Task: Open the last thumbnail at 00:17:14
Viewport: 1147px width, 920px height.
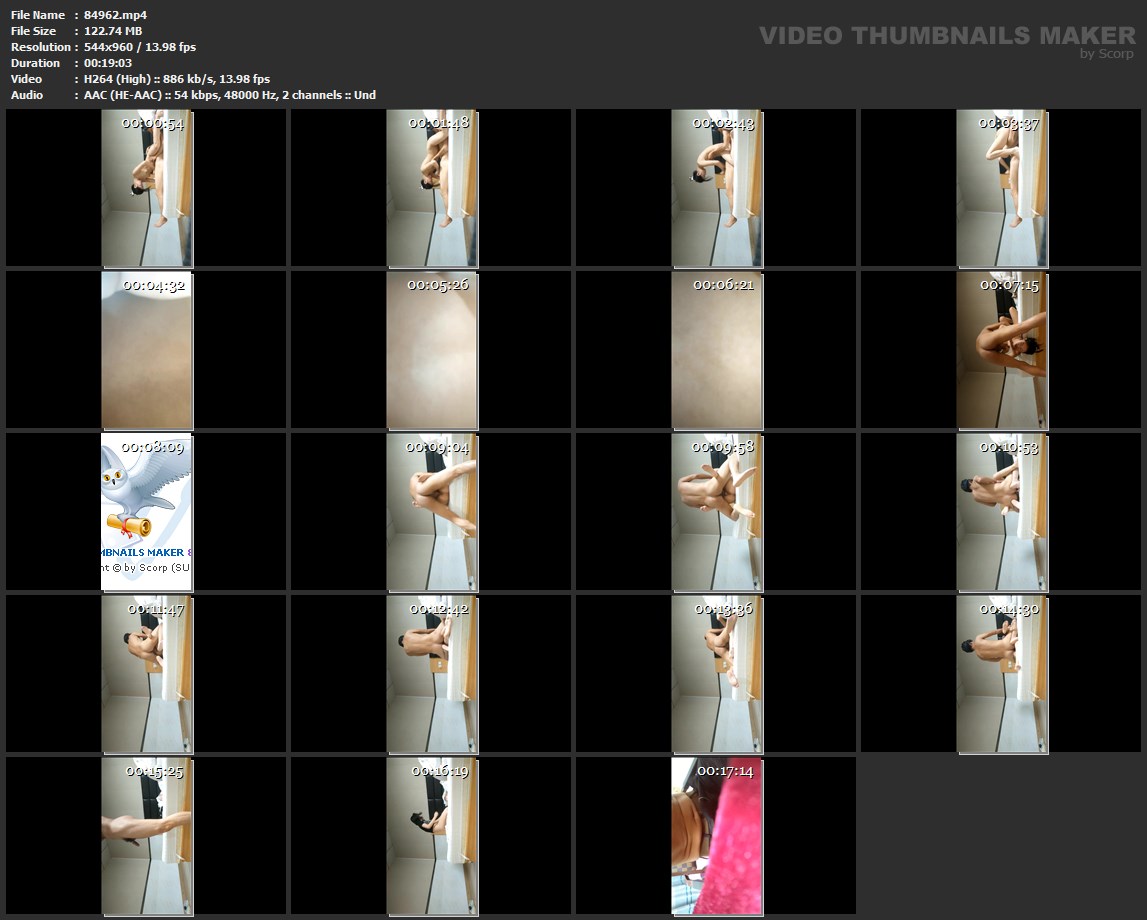Action: point(717,836)
